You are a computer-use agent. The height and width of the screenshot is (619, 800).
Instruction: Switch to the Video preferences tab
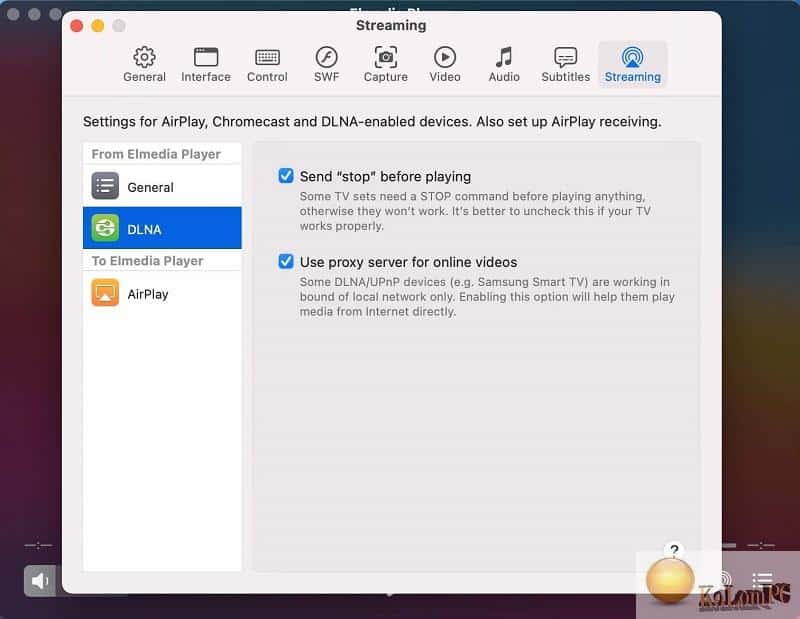[445, 64]
